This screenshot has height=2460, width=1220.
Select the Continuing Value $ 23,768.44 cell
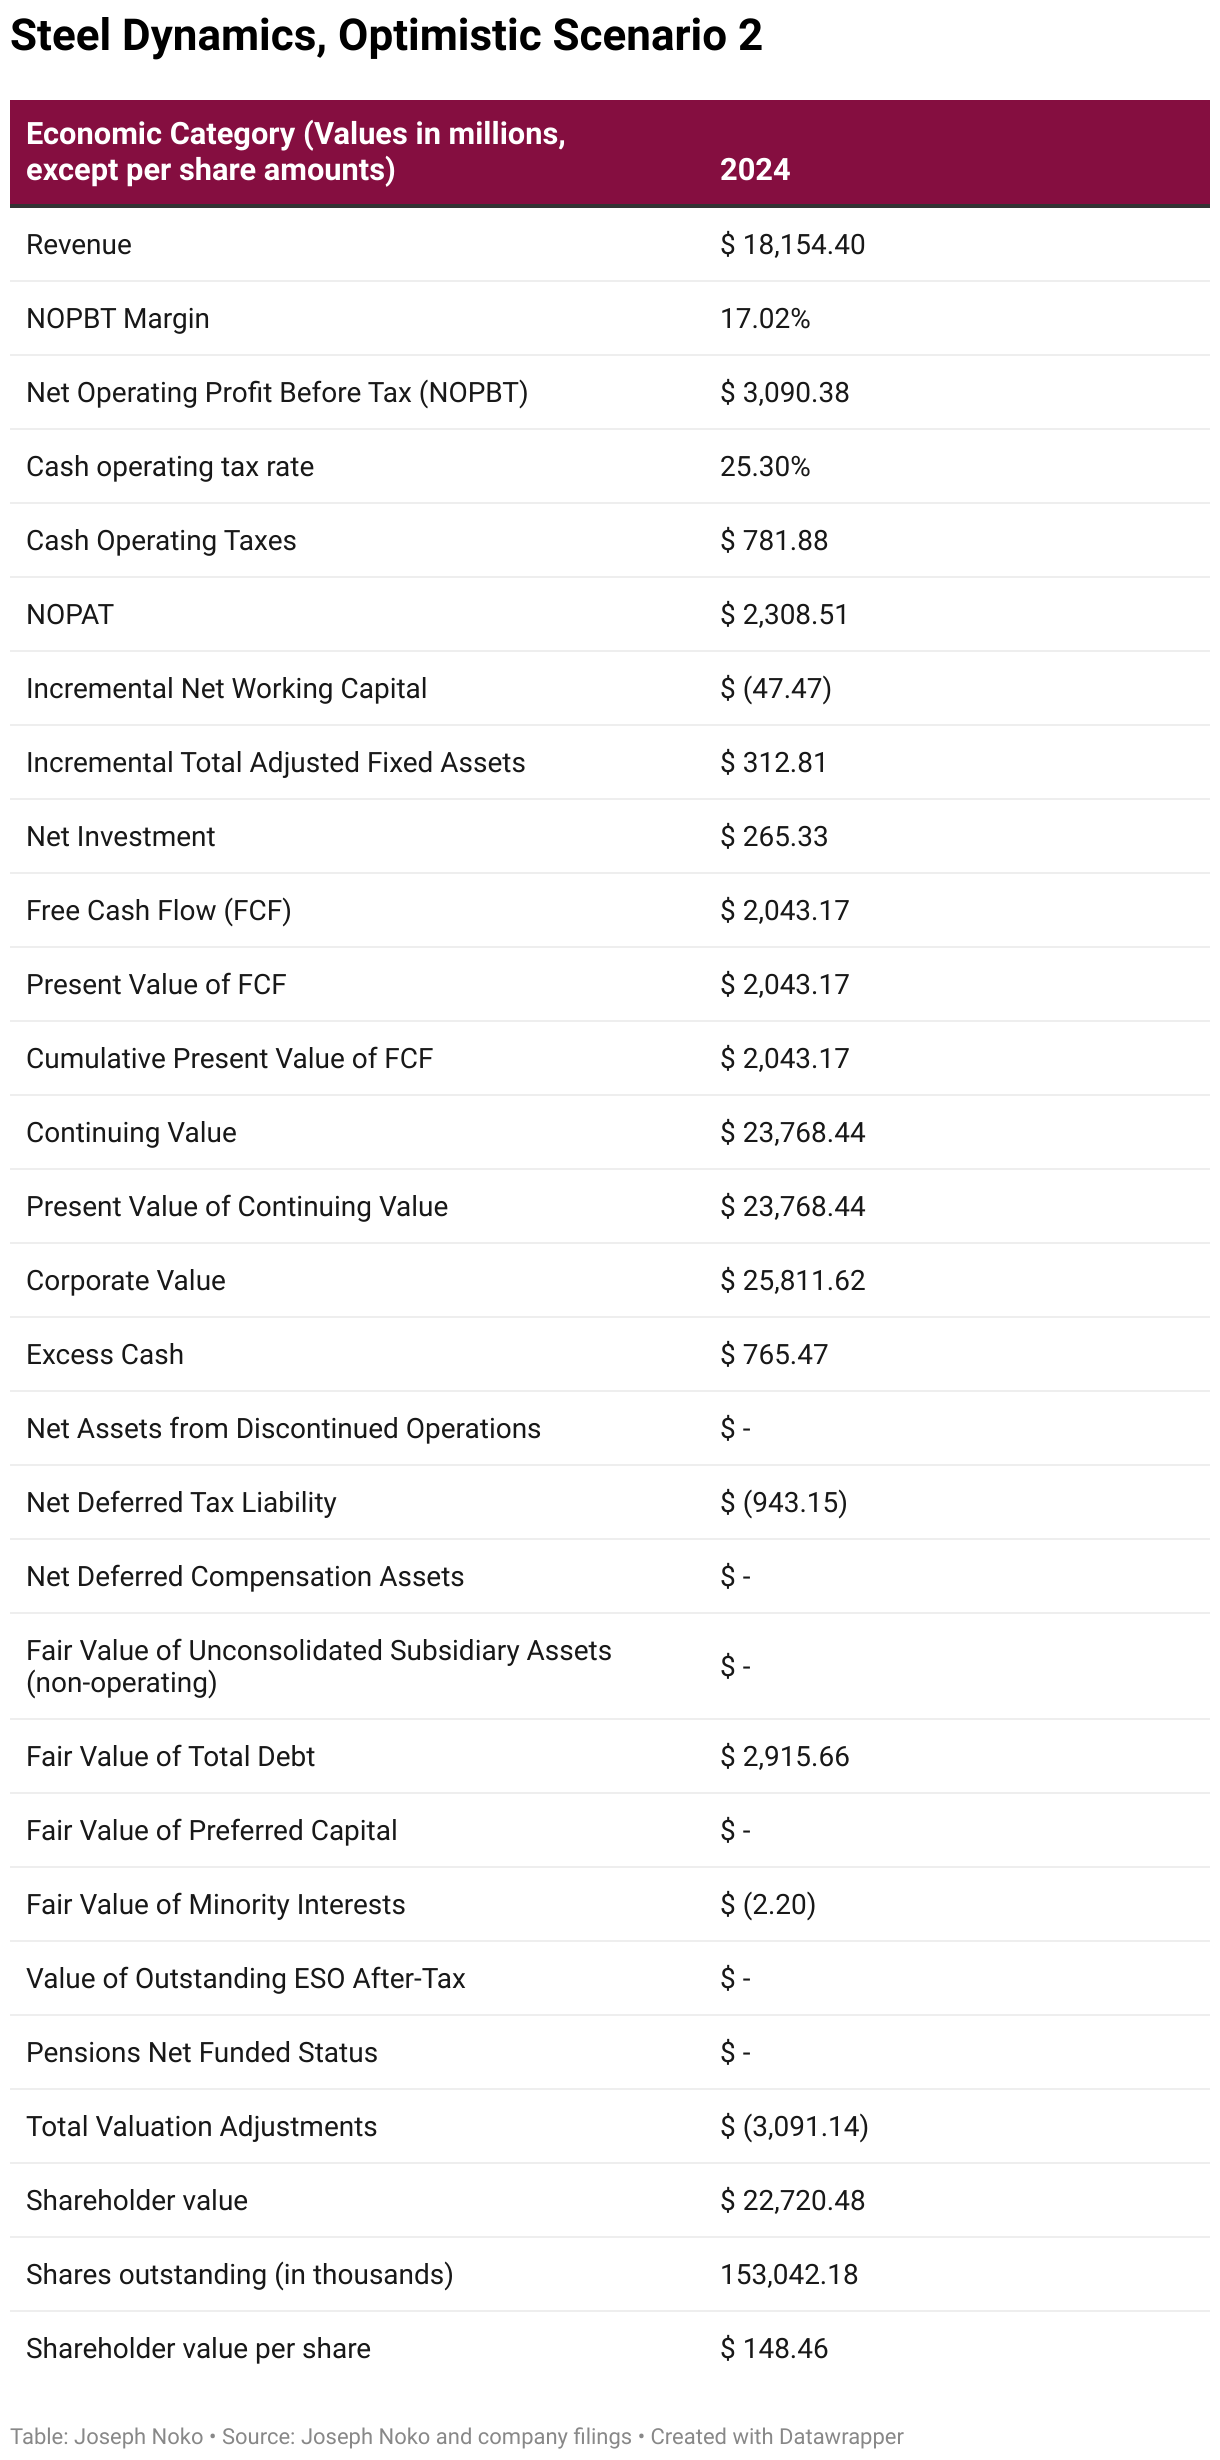point(793,1133)
